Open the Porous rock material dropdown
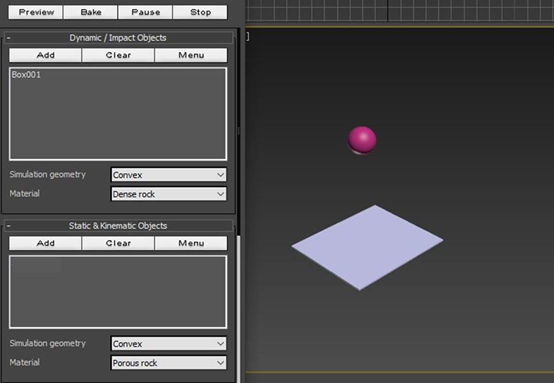This screenshot has height=383, width=554. coord(169,363)
